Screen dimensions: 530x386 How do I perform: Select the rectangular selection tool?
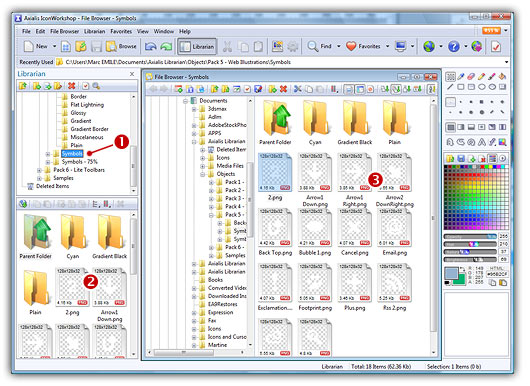pyautogui.click(x=450, y=77)
